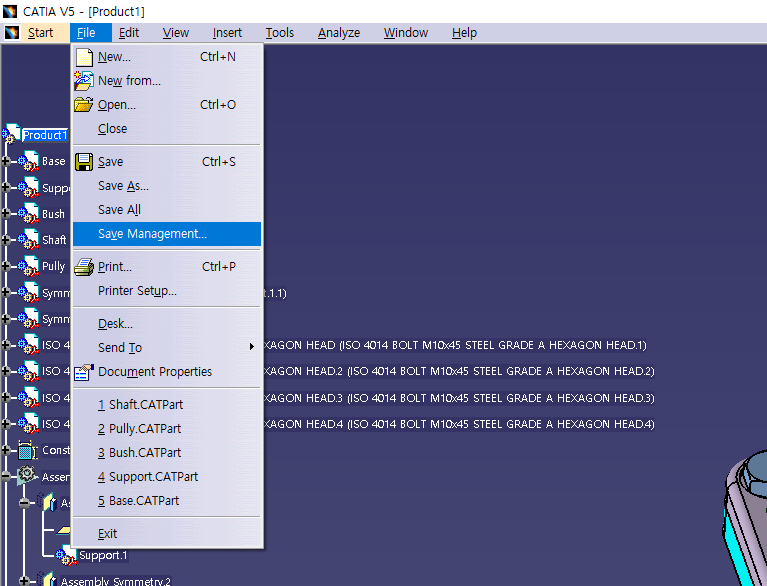Expand the Shaft tree node
The width and height of the screenshot is (767, 586).
6,240
